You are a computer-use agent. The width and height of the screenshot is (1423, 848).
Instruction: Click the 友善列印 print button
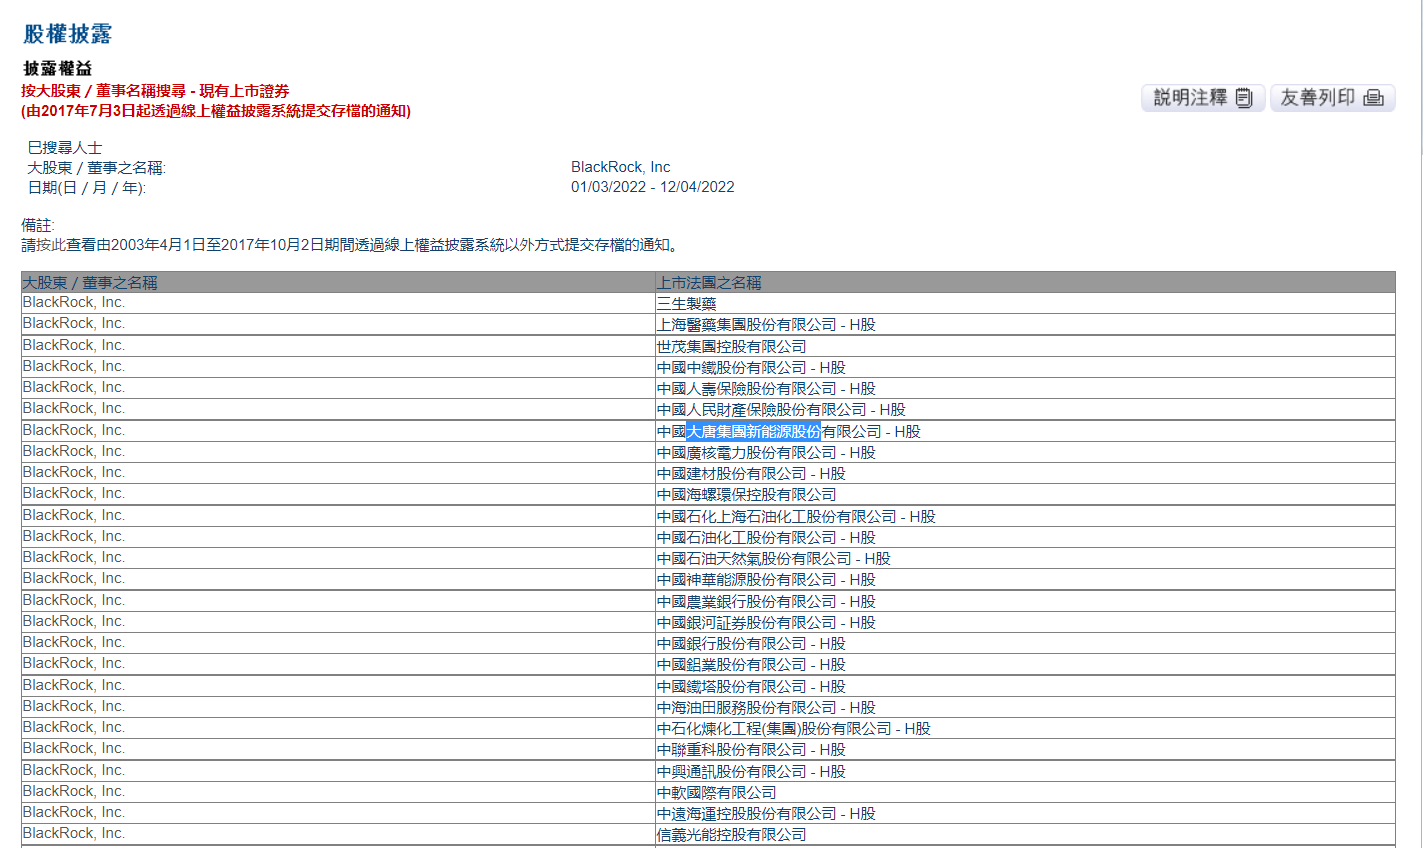pyautogui.click(x=1333, y=98)
